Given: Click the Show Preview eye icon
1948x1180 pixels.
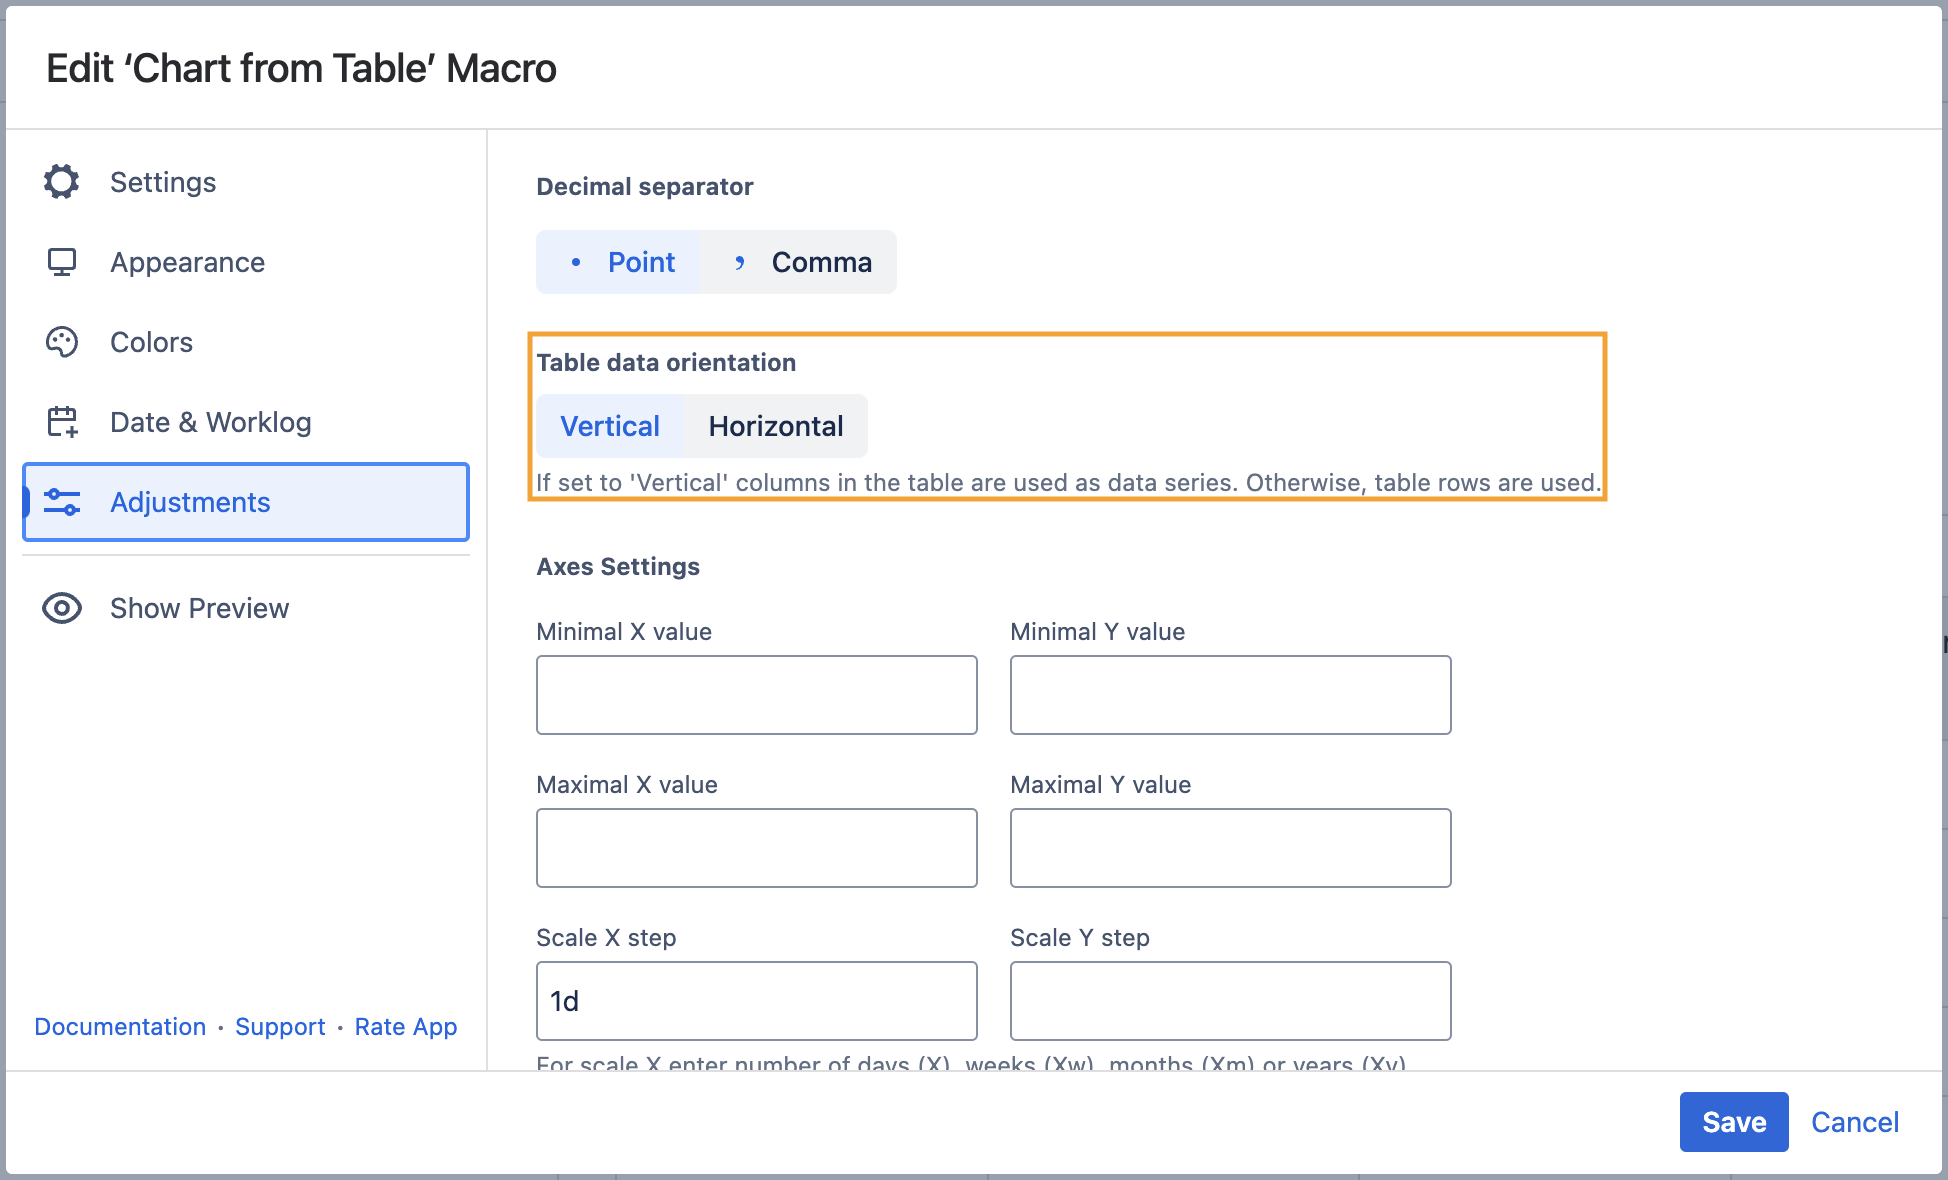Looking at the screenshot, I should click(x=62, y=608).
